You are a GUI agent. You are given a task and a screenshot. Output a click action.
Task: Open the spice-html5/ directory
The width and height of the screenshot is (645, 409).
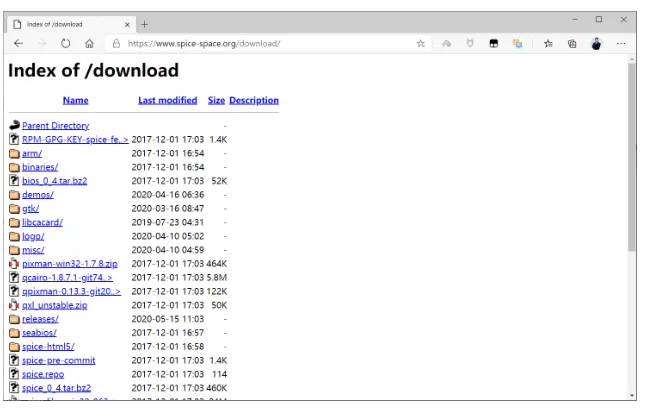(x=48, y=346)
